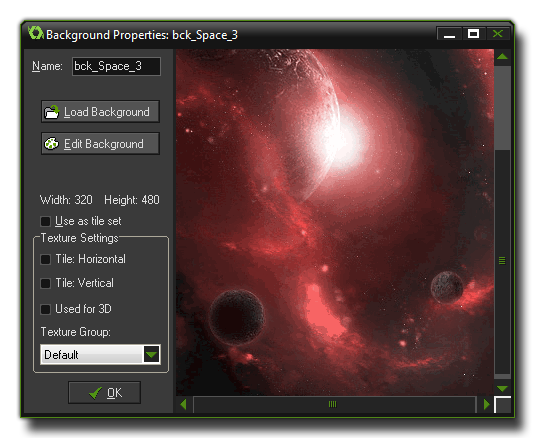Enable the Use as tile set checkbox
Viewport: 535px width, 438px height.
pos(45,221)
